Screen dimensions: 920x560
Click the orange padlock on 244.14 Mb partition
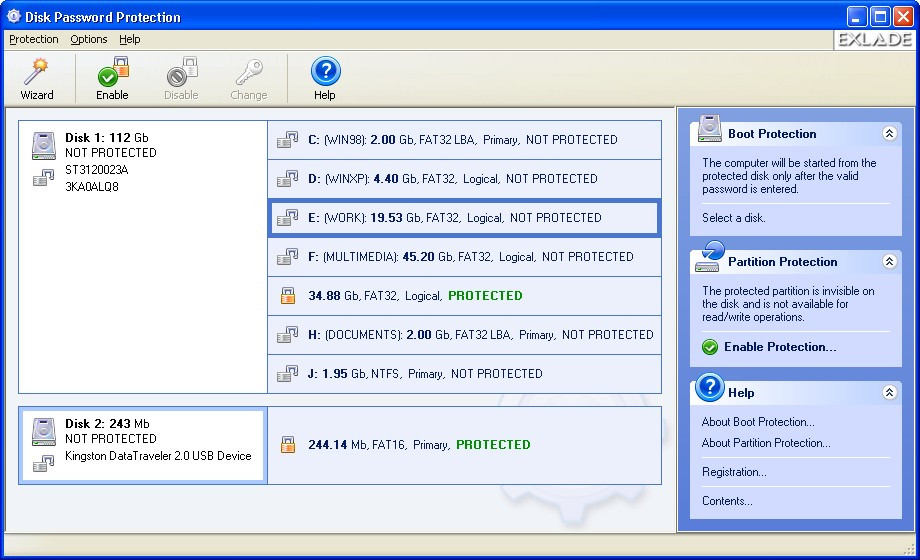click(288, 444)
